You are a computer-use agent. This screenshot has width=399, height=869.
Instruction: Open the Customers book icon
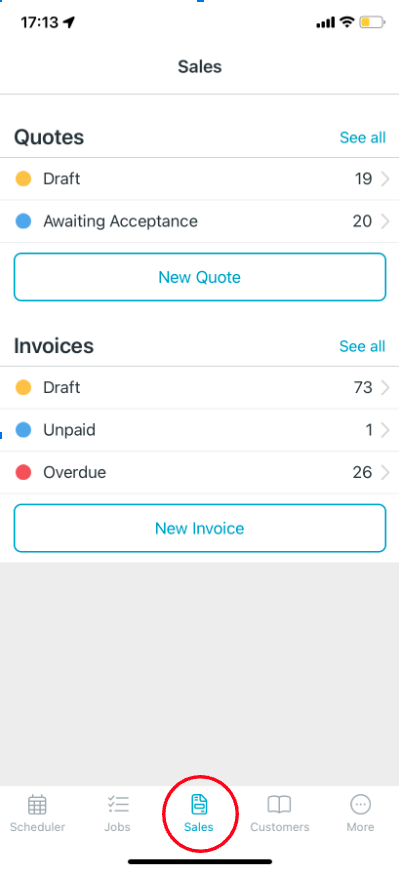tap(279, 804)
